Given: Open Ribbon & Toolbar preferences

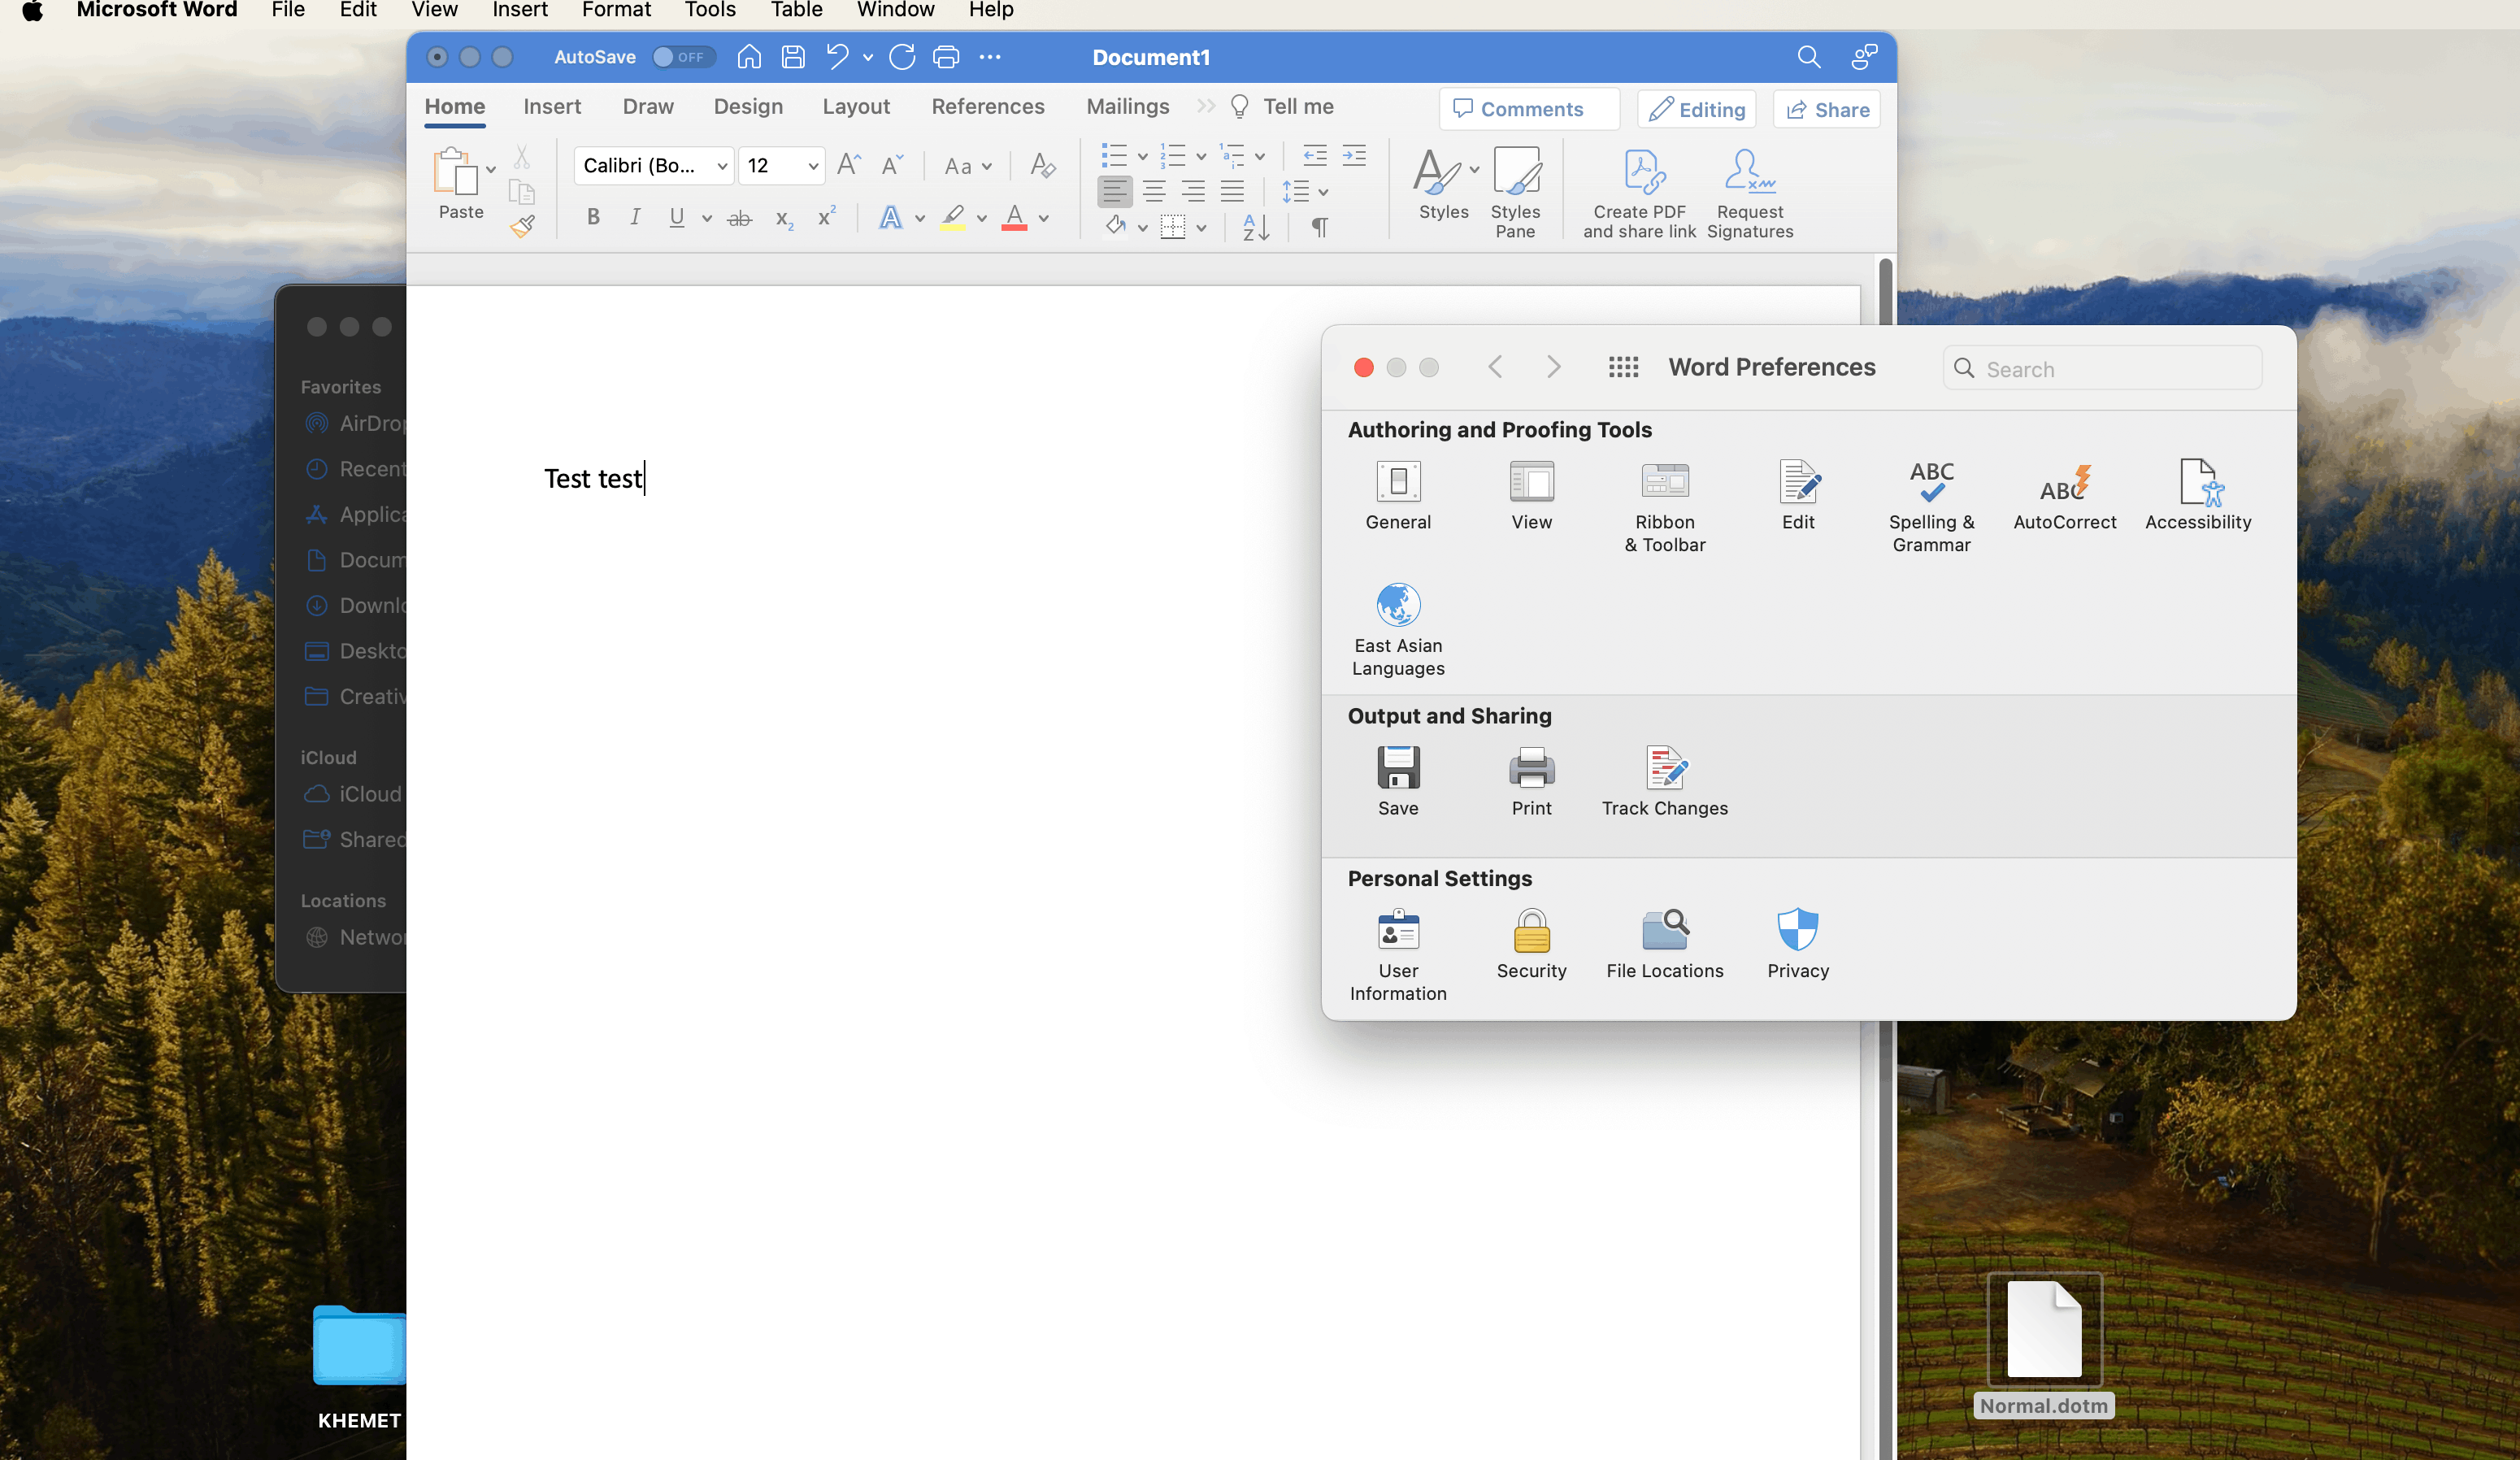Looking at the screenshot, I should [1665, 506].
